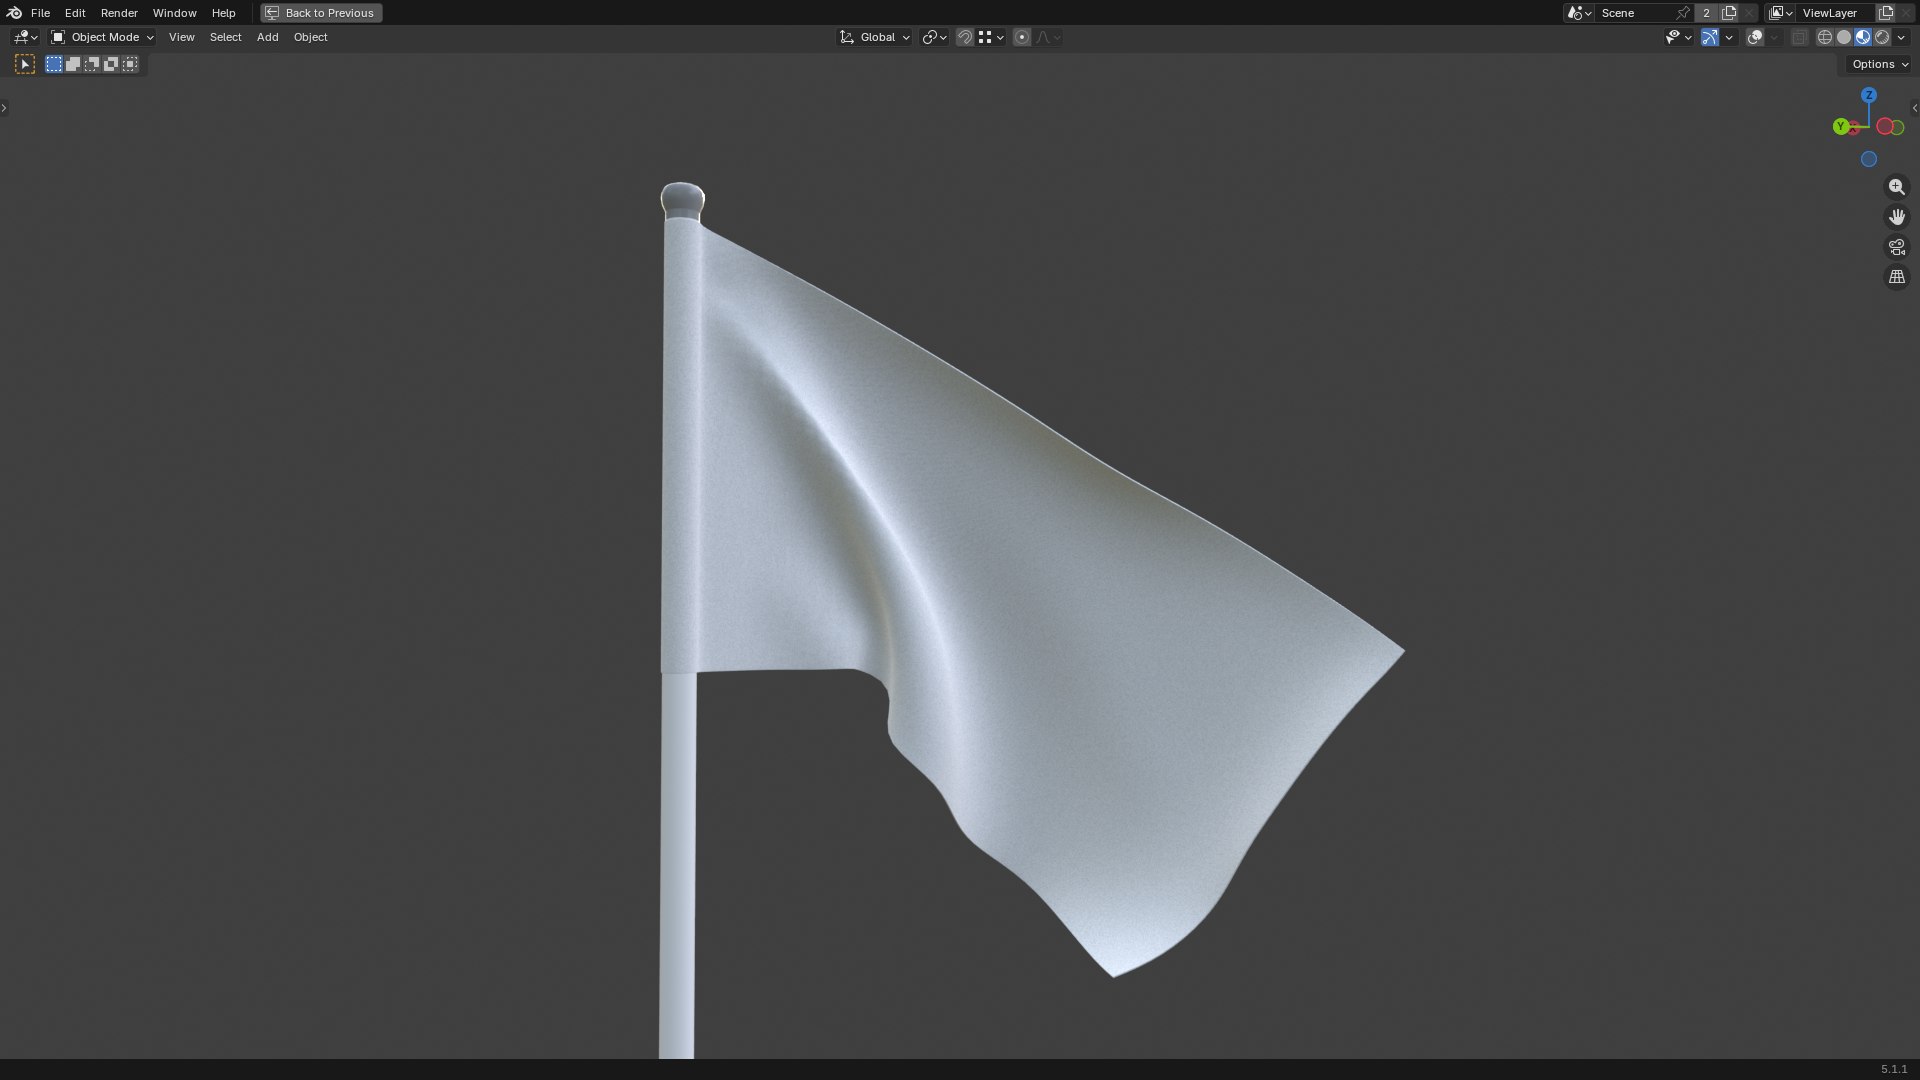Click the zoom view magnifier icon
Viewport: 1920px width, 1080px height.
(x=1897, y=187)
